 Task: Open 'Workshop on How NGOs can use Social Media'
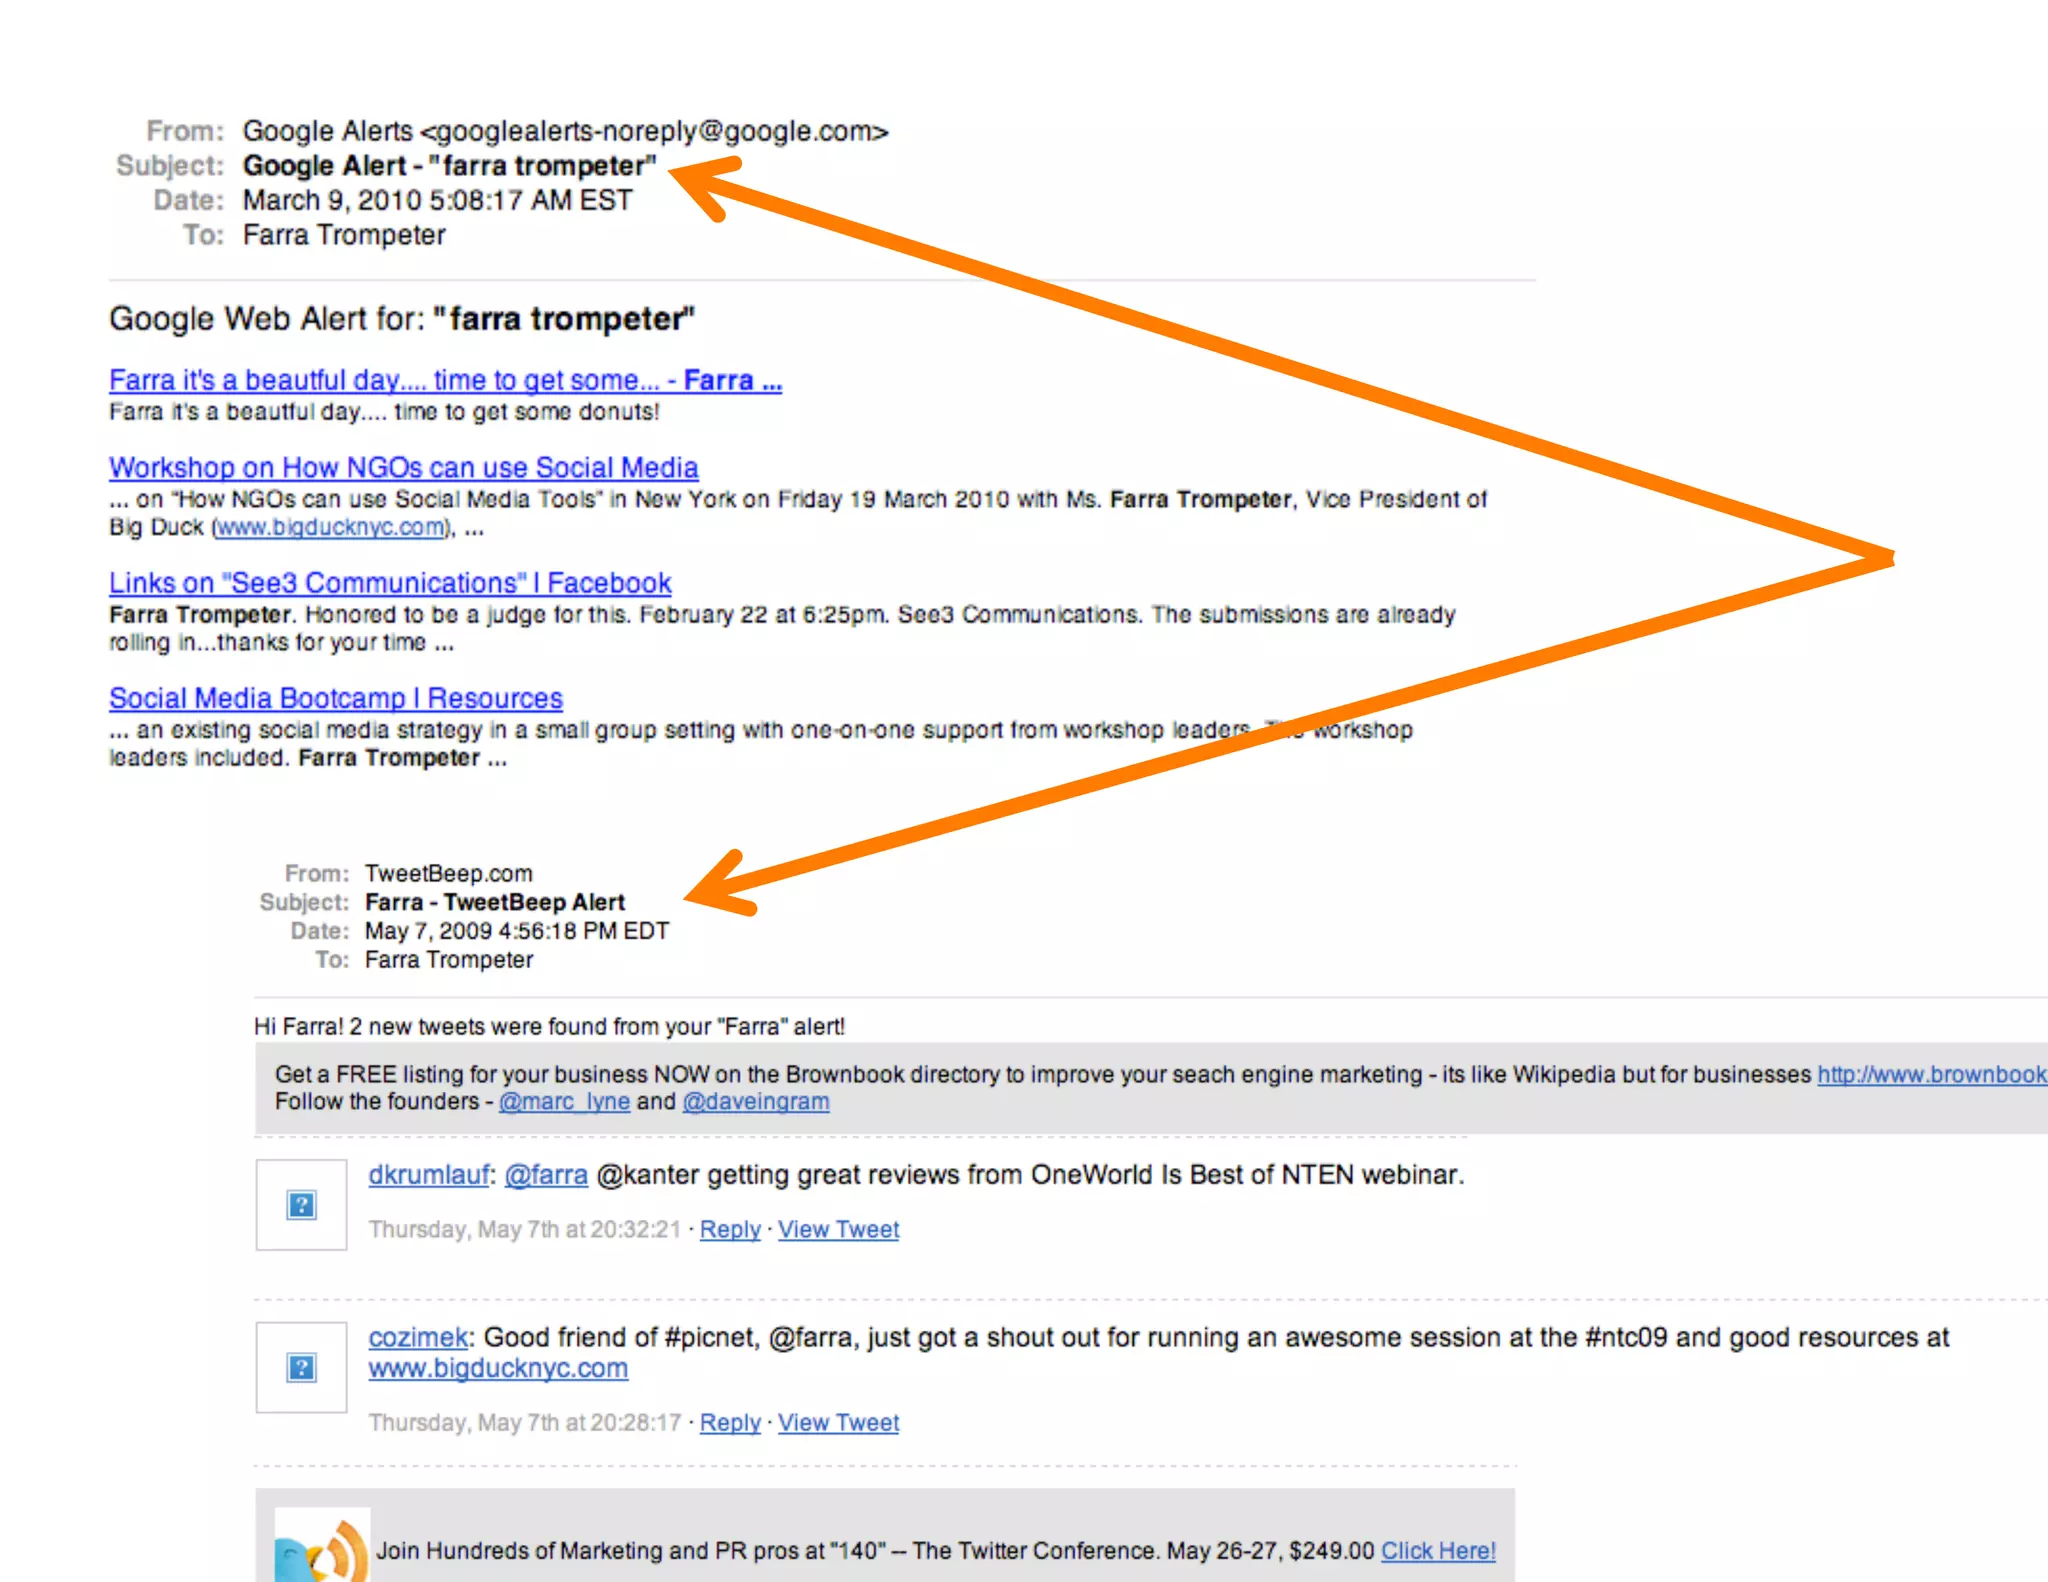coord(403,467)
